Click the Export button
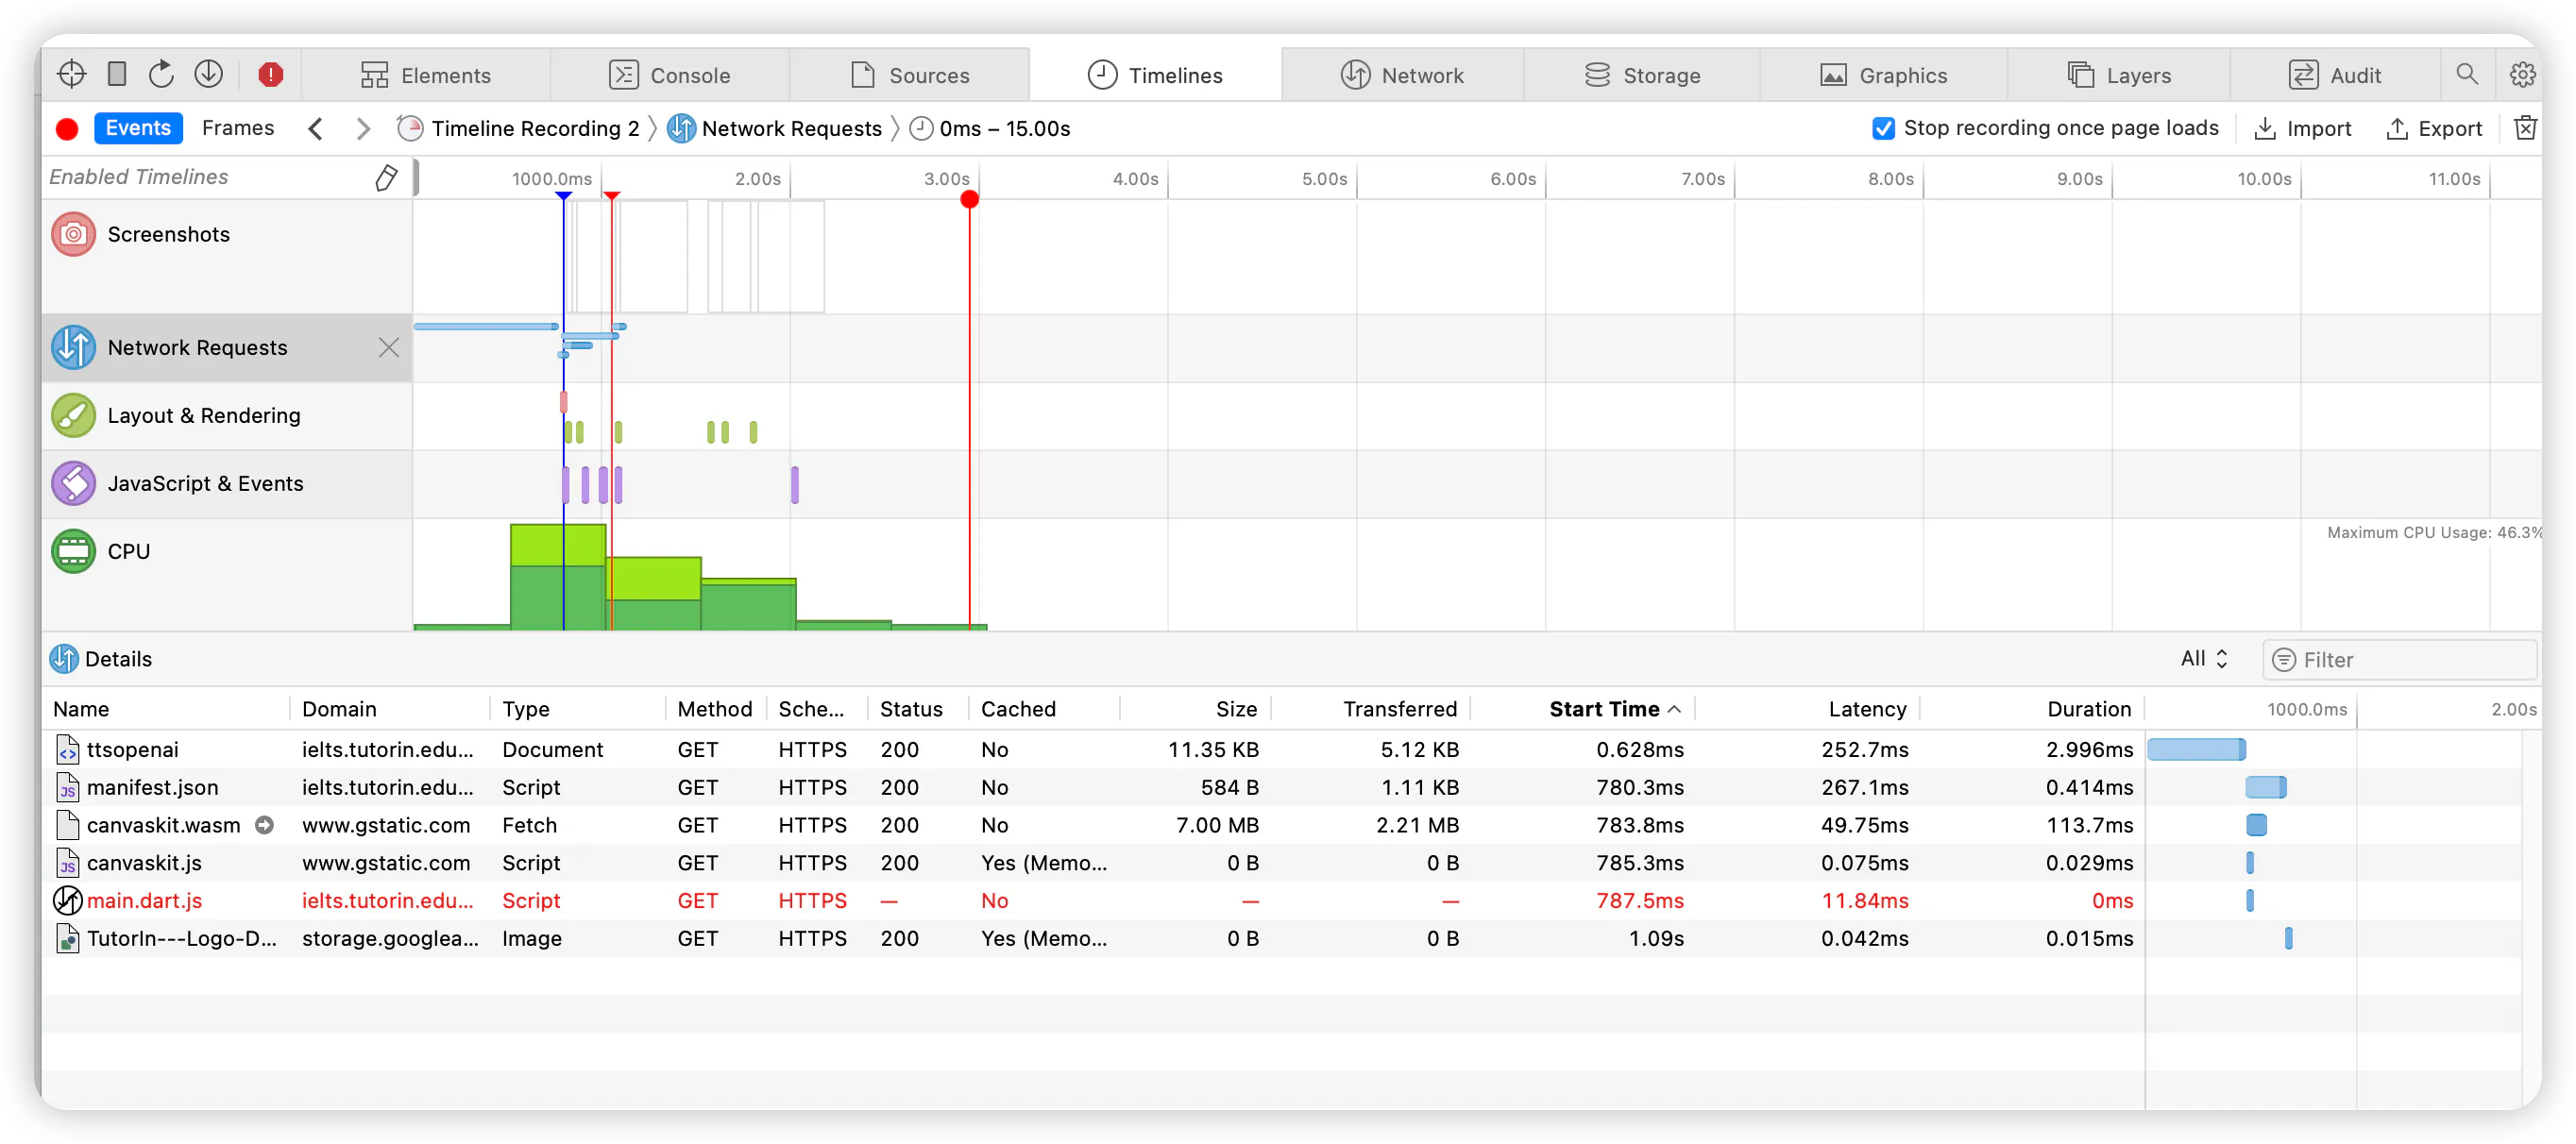The image size is (2576, 1144). tap(2434, 128)
